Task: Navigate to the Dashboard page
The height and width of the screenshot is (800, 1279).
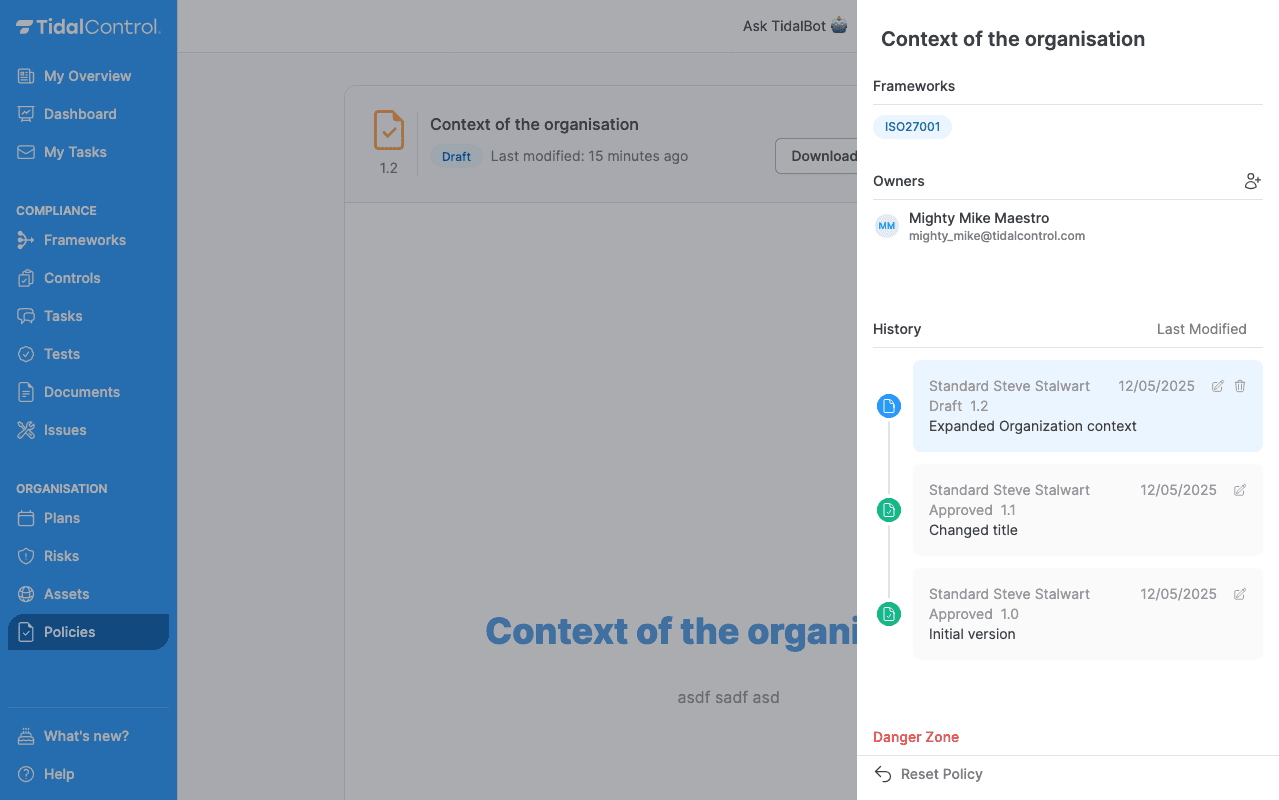Action: coord(80,114)
